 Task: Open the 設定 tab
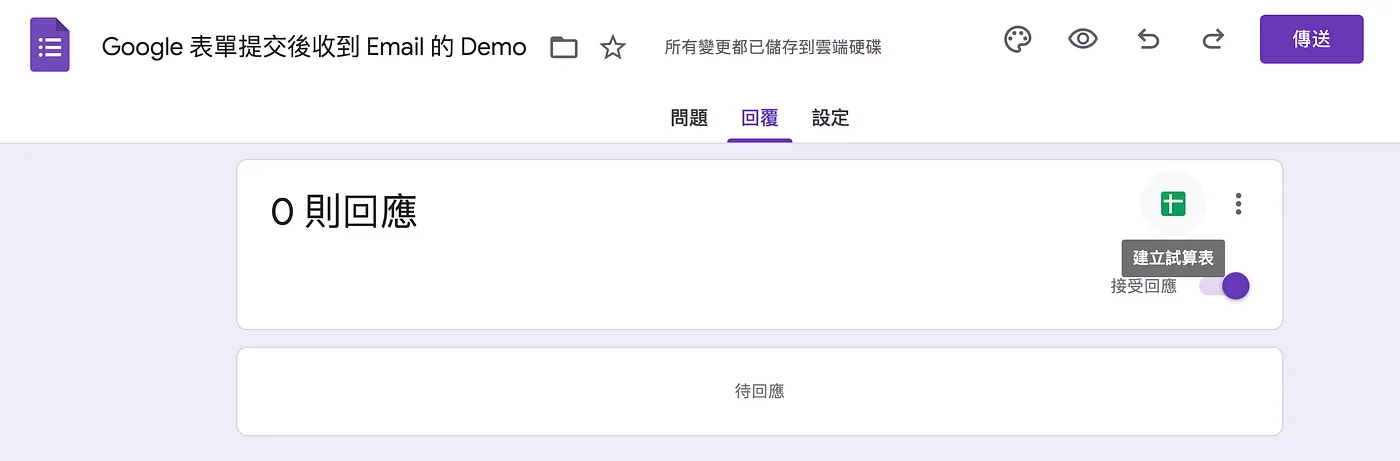830,118
